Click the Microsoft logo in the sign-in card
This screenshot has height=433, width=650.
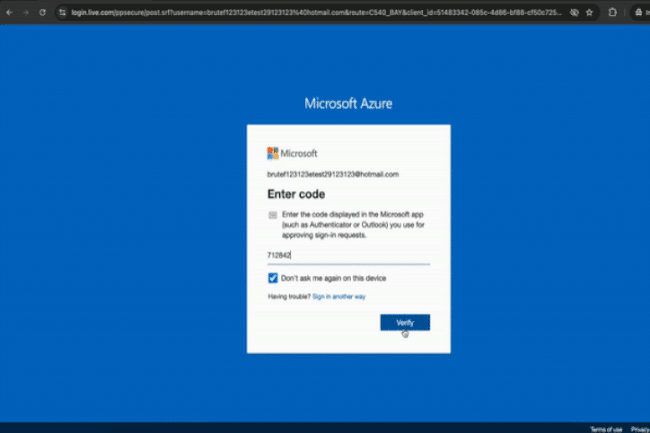pos(292,153)
